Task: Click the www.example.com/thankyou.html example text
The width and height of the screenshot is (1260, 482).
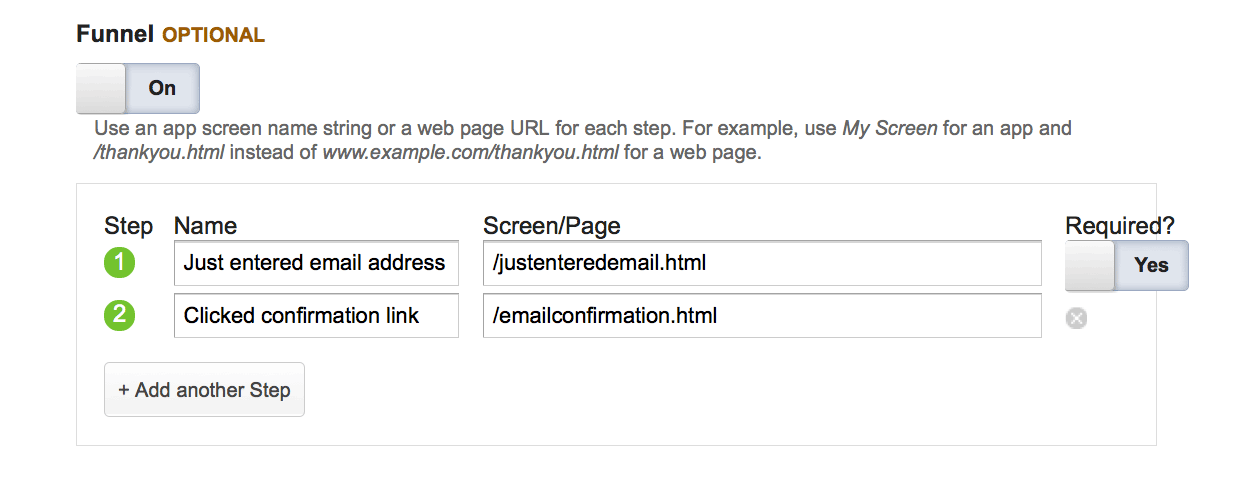Action: (470, 154)
